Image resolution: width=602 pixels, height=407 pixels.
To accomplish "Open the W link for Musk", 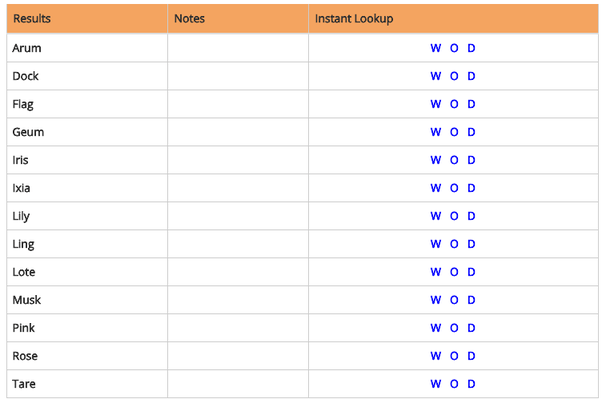I will point(435,300).
